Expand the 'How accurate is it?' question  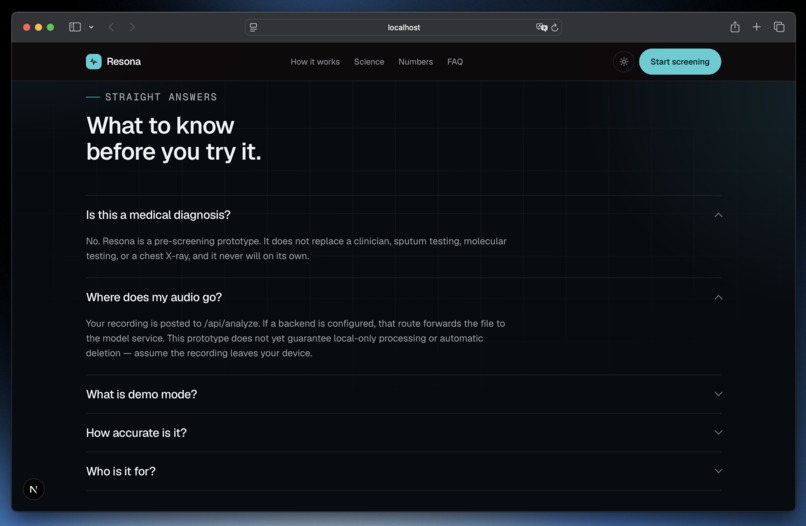click(x=404, y=433)
